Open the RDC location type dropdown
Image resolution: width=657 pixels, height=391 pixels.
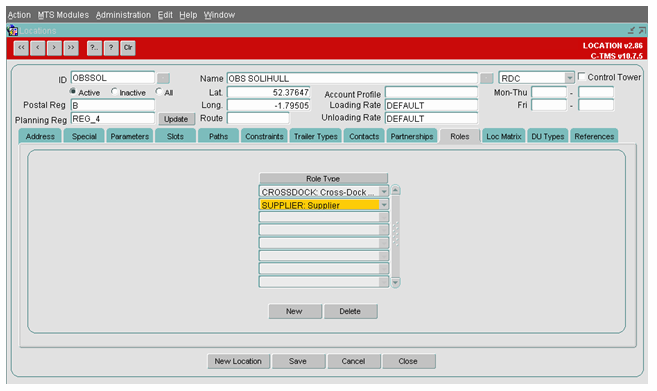tap(569, 78)
